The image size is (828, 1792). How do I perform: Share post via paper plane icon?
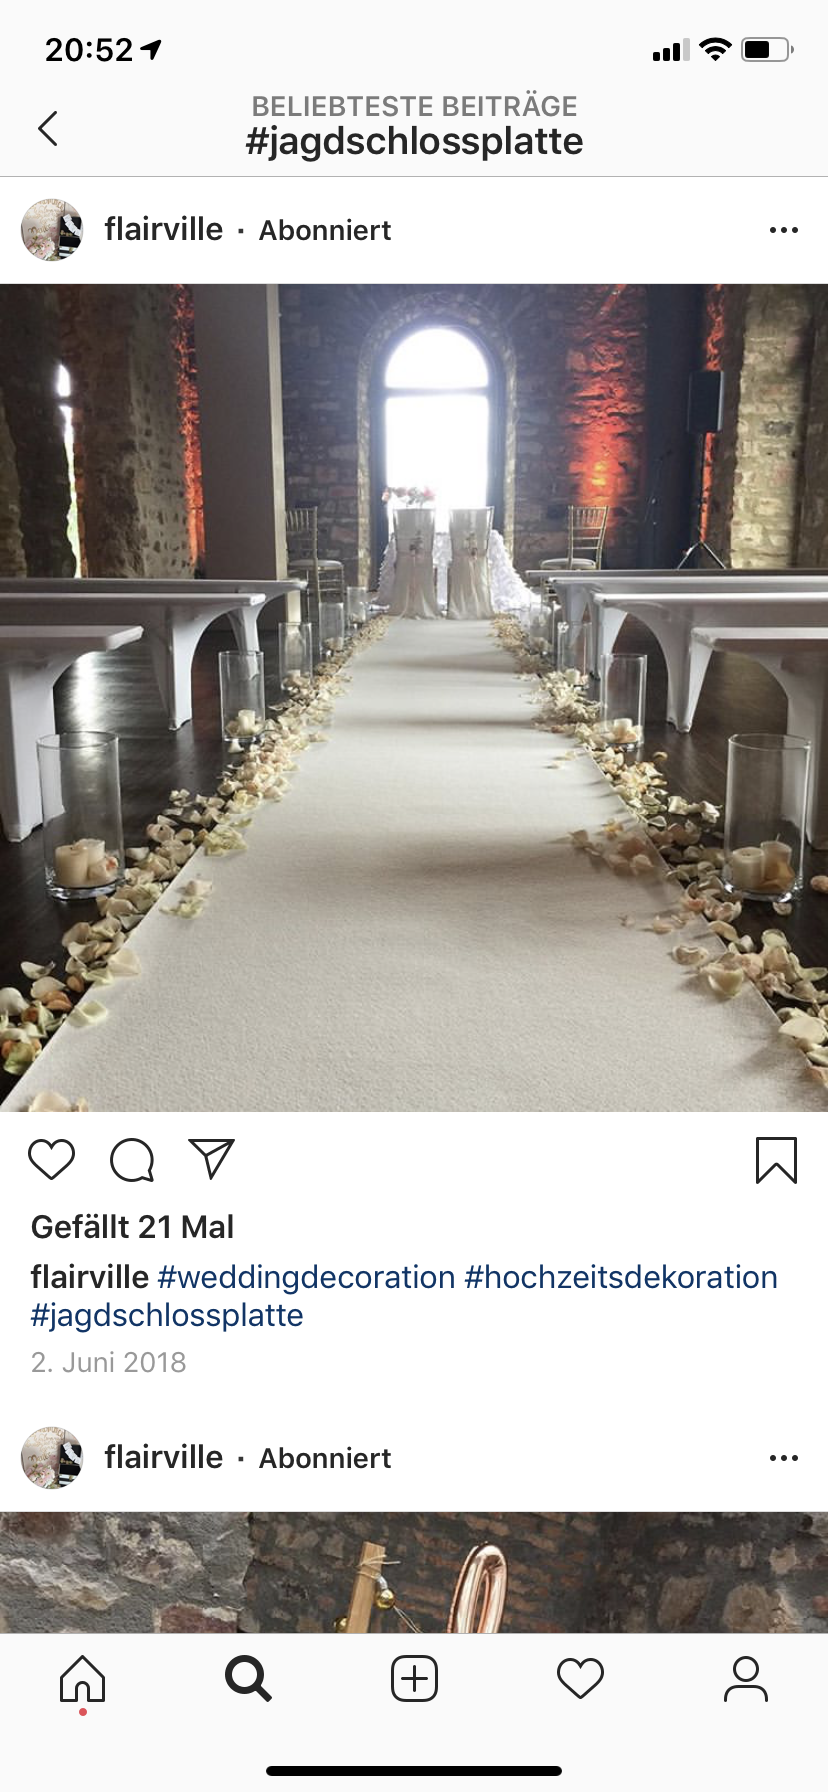212,1159
